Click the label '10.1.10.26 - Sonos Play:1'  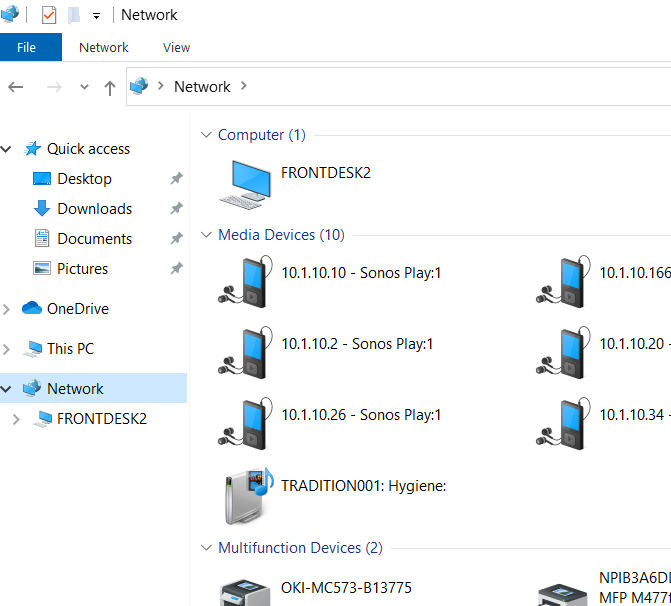361,415
